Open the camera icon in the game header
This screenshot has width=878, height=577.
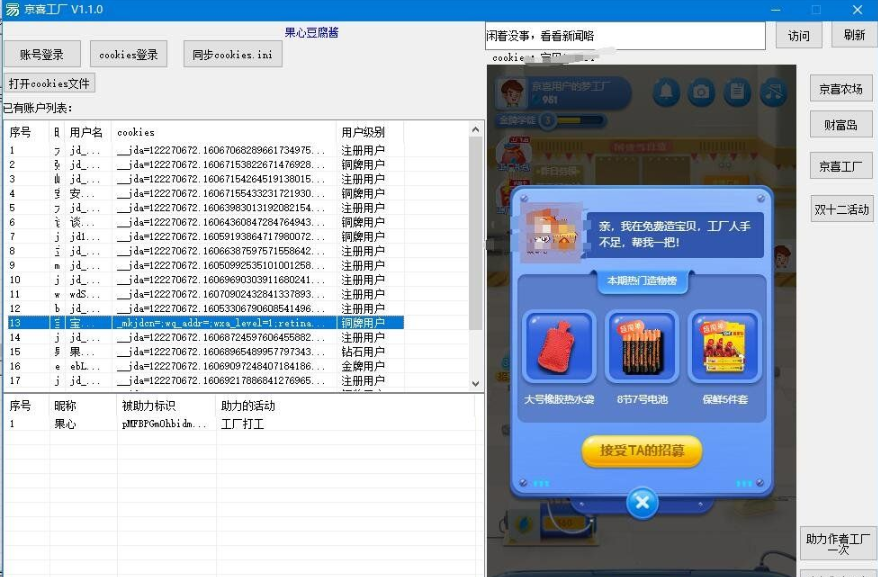pos(701,91)
